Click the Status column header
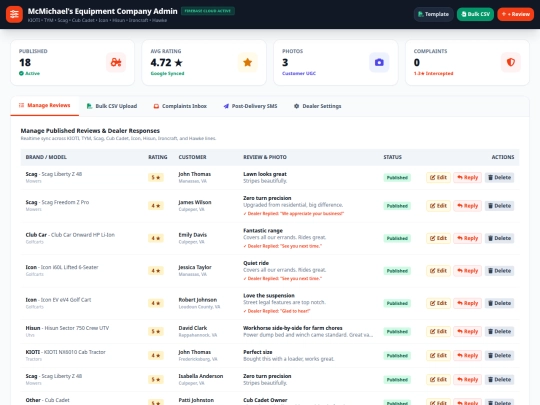 pyautogui.click(x=393, y=157)
